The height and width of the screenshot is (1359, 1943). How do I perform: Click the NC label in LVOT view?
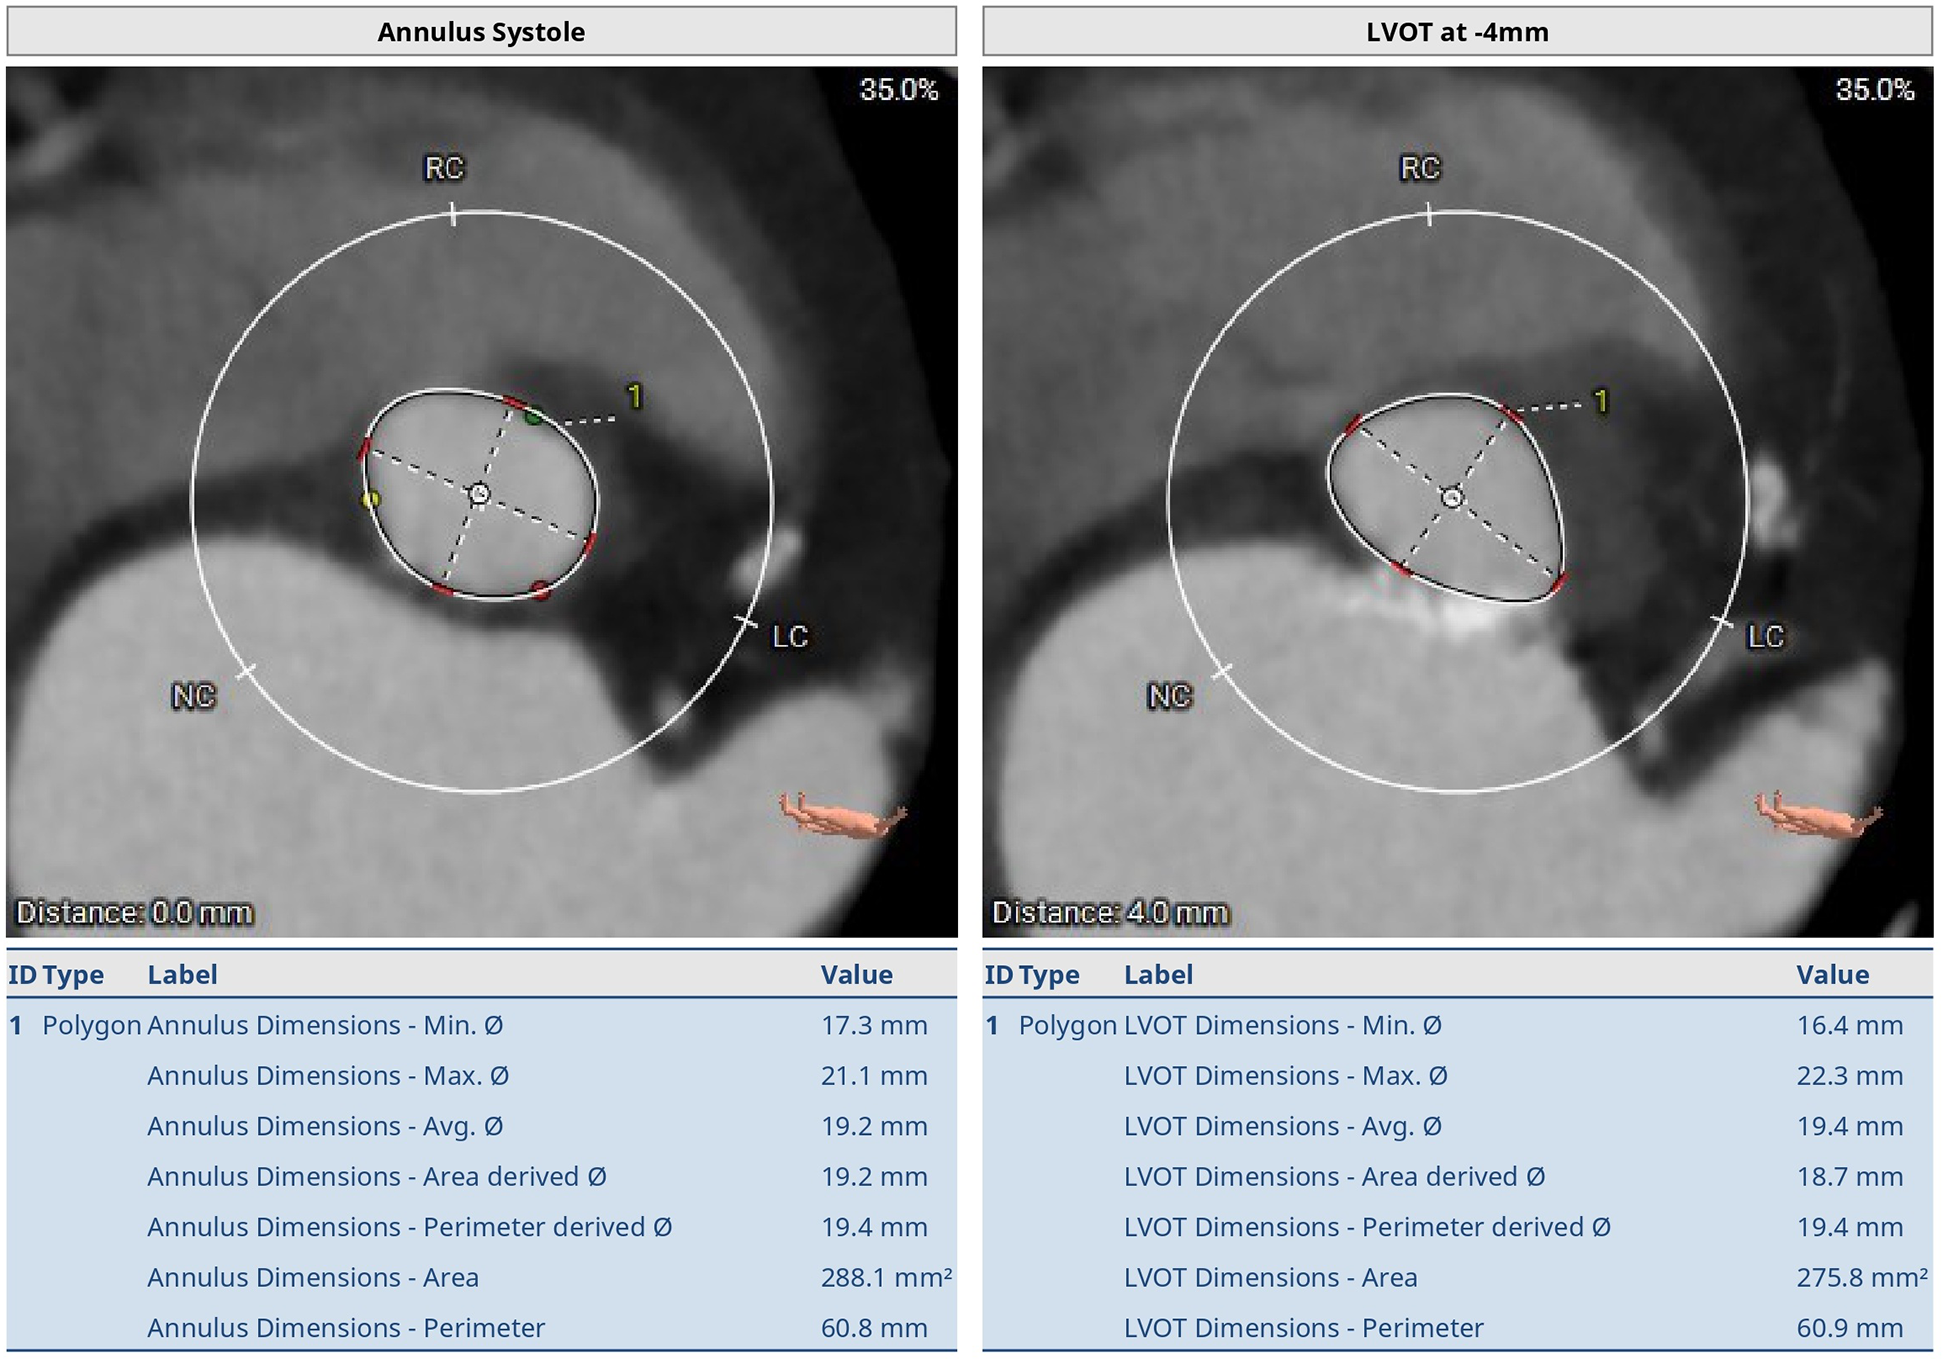pos(1168,696)
